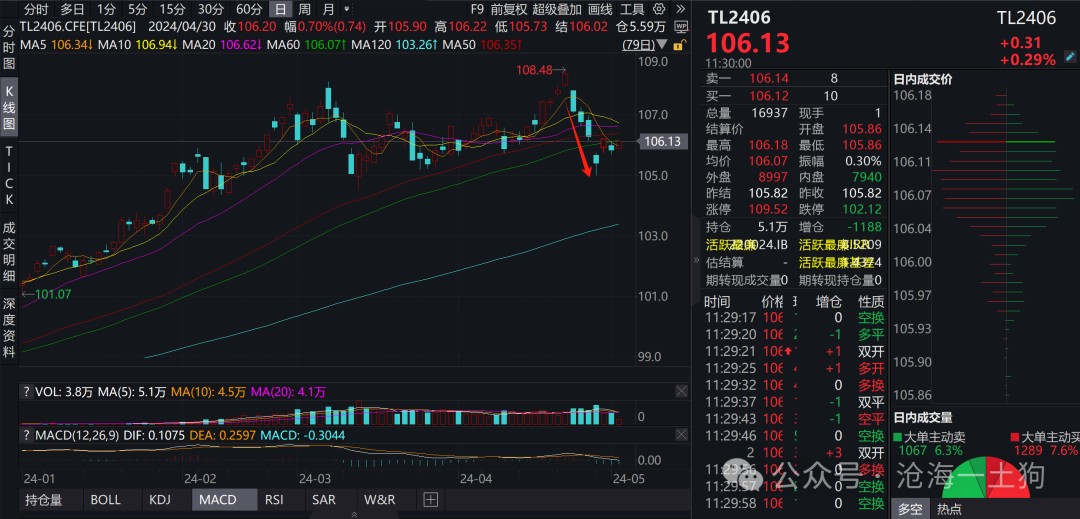The image size is (1080, 519).
Task: Add a new indicator with plus icon
Action: coord(430,499)
